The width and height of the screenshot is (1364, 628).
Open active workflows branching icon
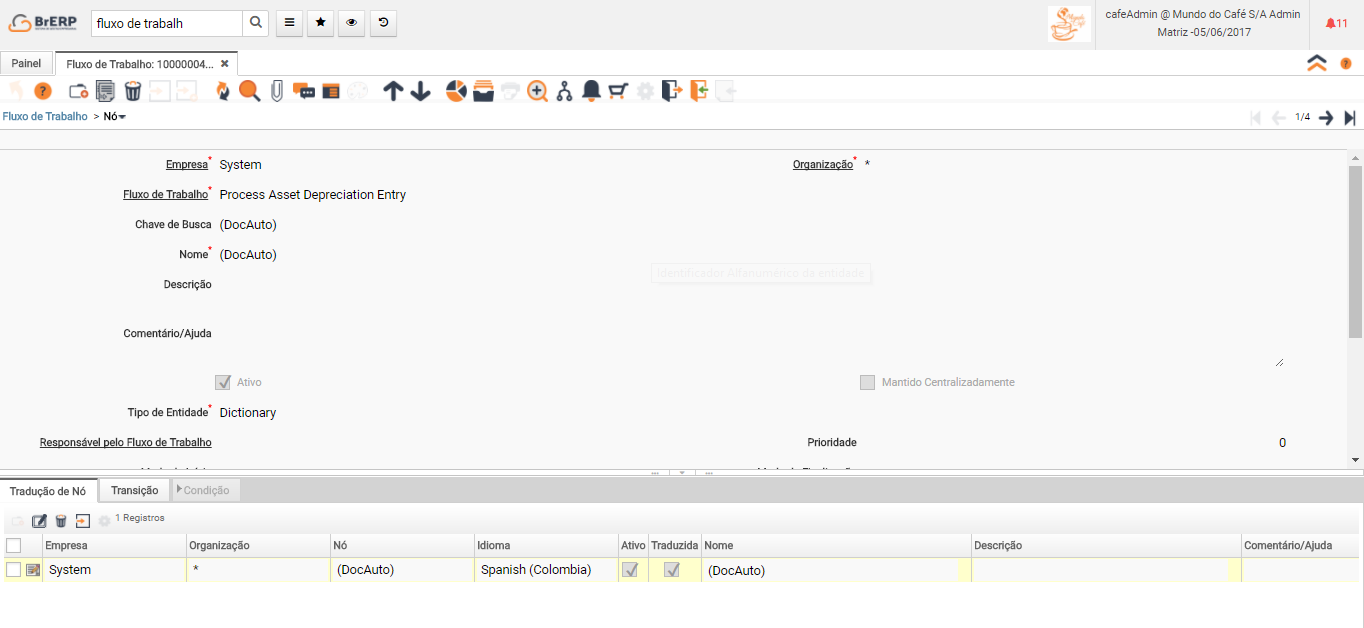[x=565, y=91]
